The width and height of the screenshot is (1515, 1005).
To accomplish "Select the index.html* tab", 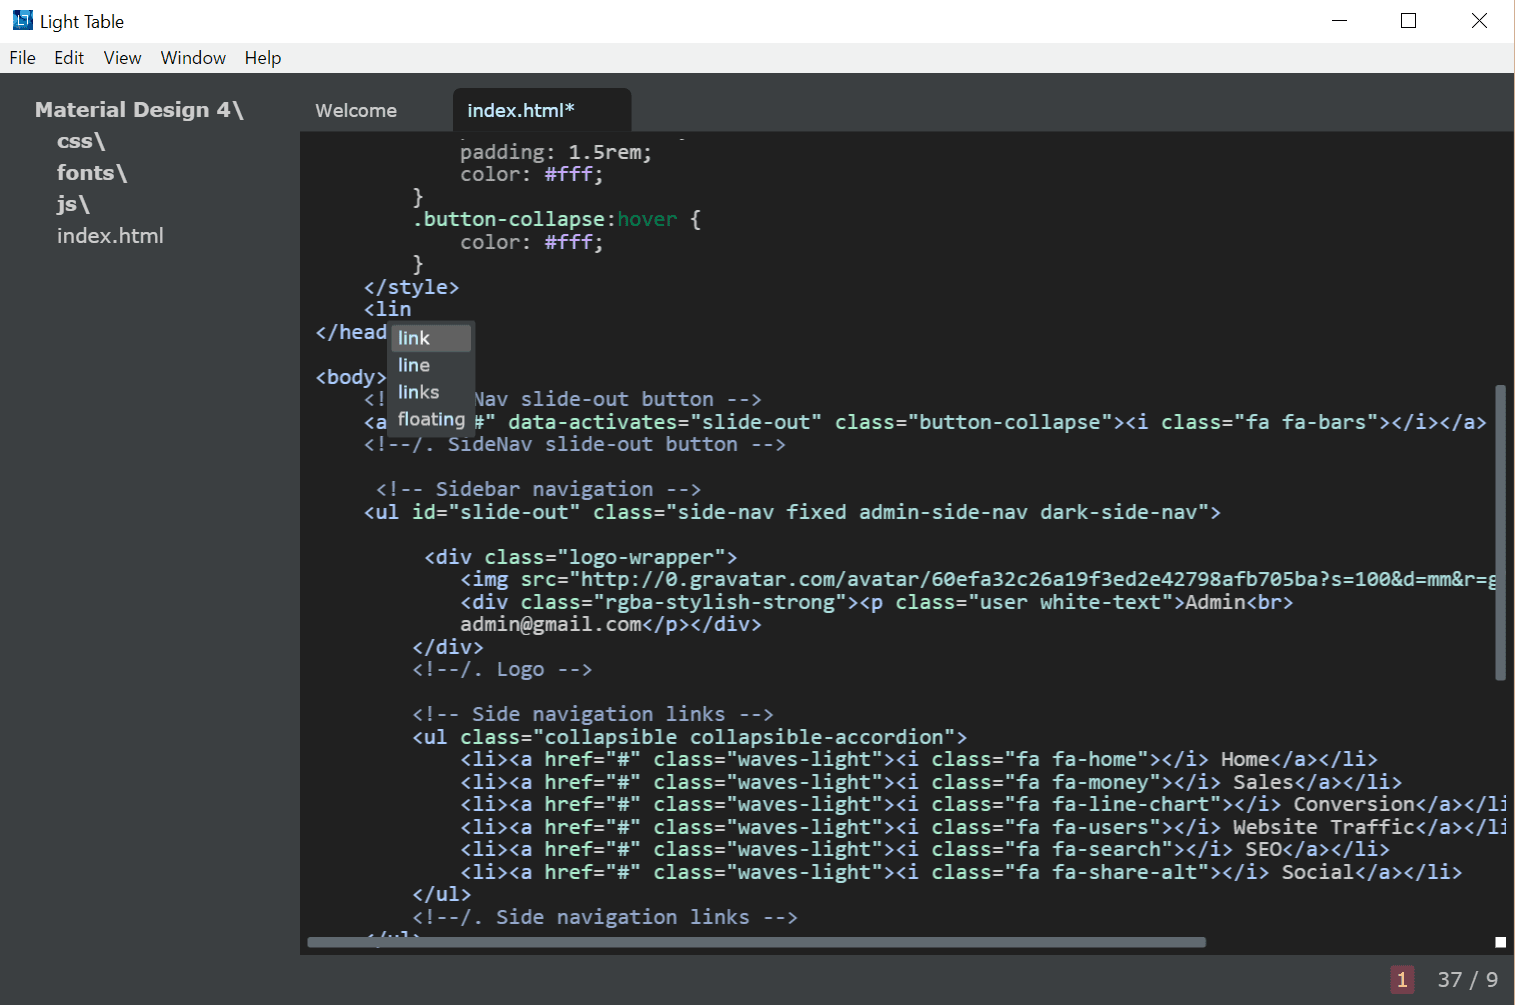I will click(x=520, y=111).
